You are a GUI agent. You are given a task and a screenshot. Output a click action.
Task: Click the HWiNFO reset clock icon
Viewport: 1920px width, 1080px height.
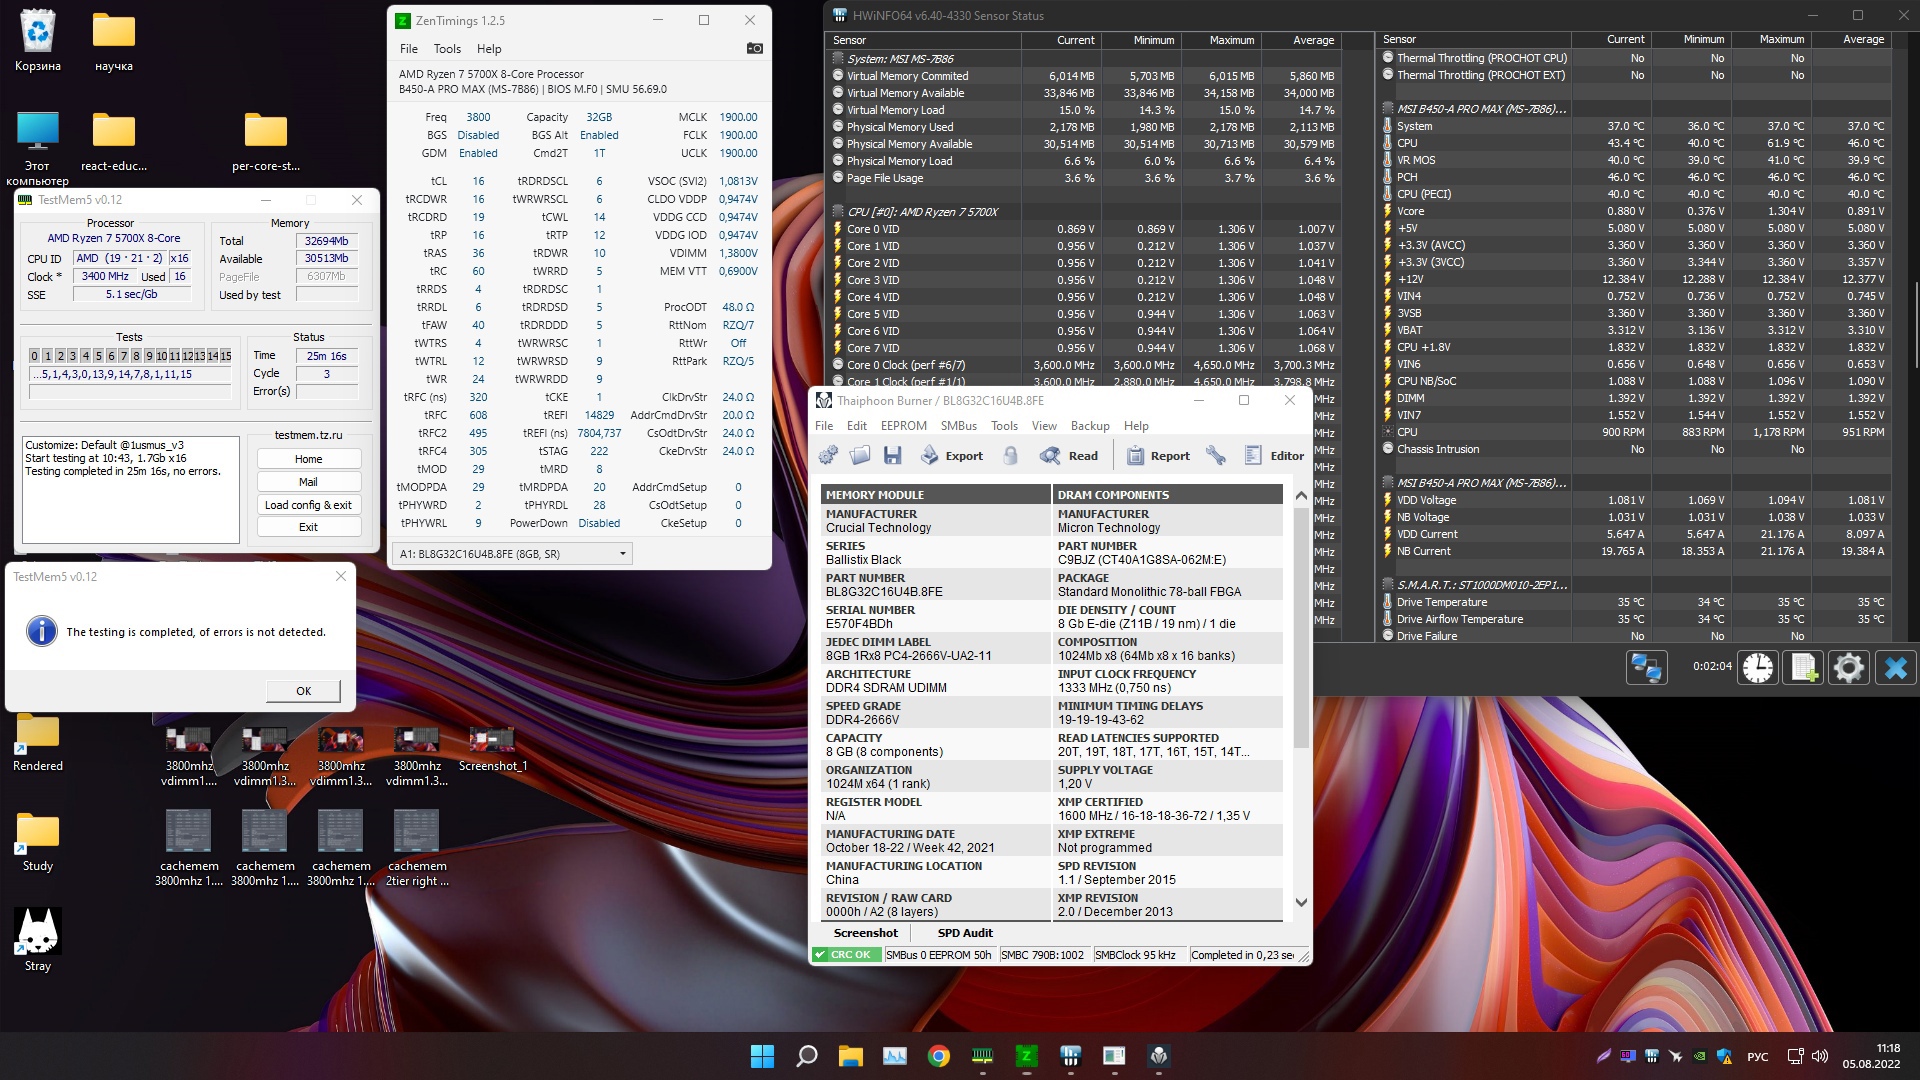(x=1758, y=667)
